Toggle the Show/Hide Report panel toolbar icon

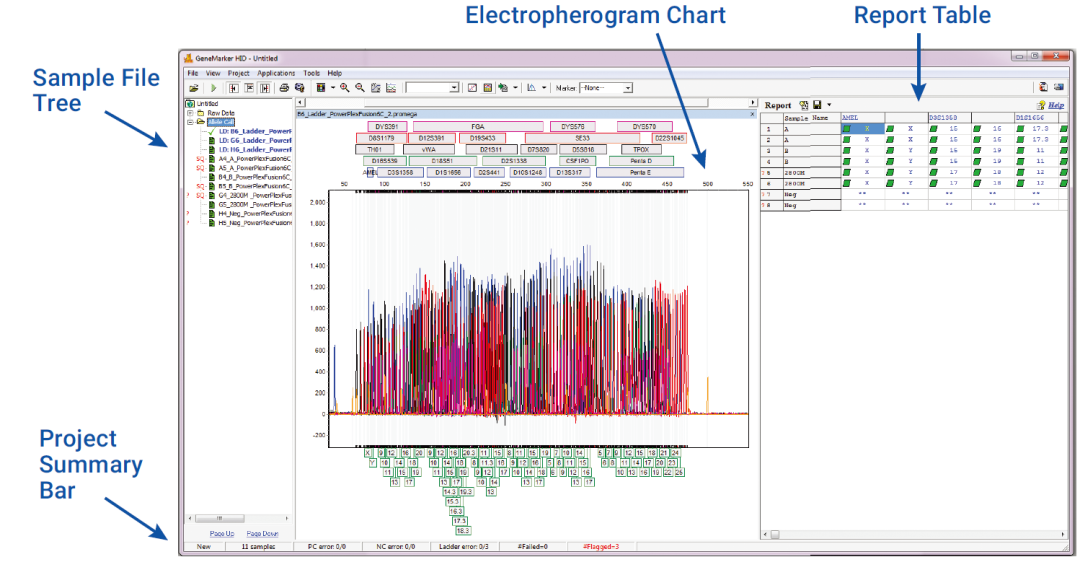[264, 88]
